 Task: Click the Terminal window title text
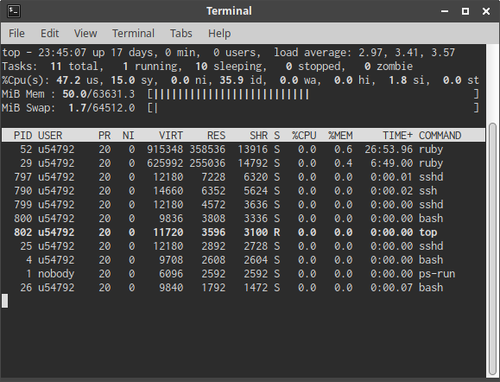pos(229,11)
